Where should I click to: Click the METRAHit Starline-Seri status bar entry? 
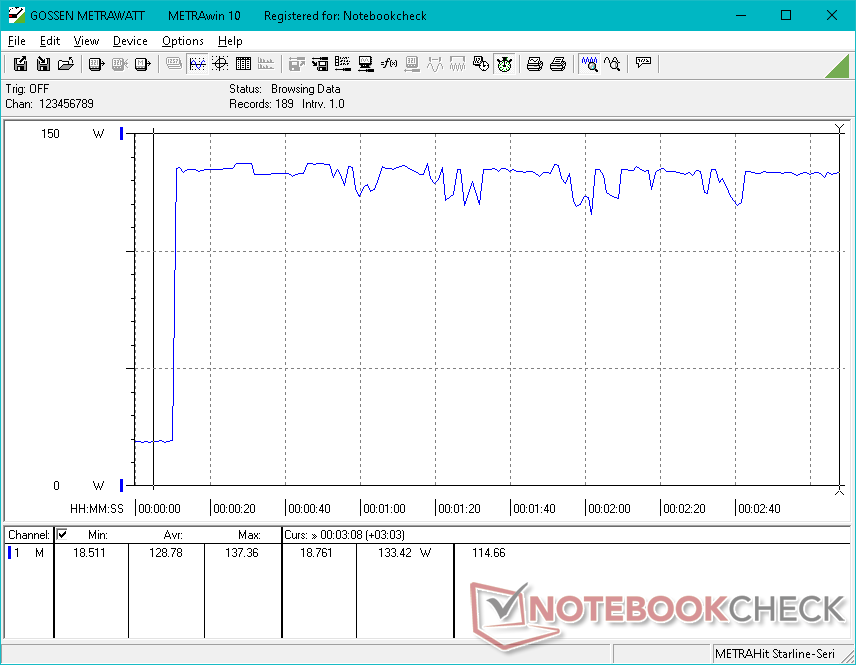pyautogui.click(x=774, y=654)
